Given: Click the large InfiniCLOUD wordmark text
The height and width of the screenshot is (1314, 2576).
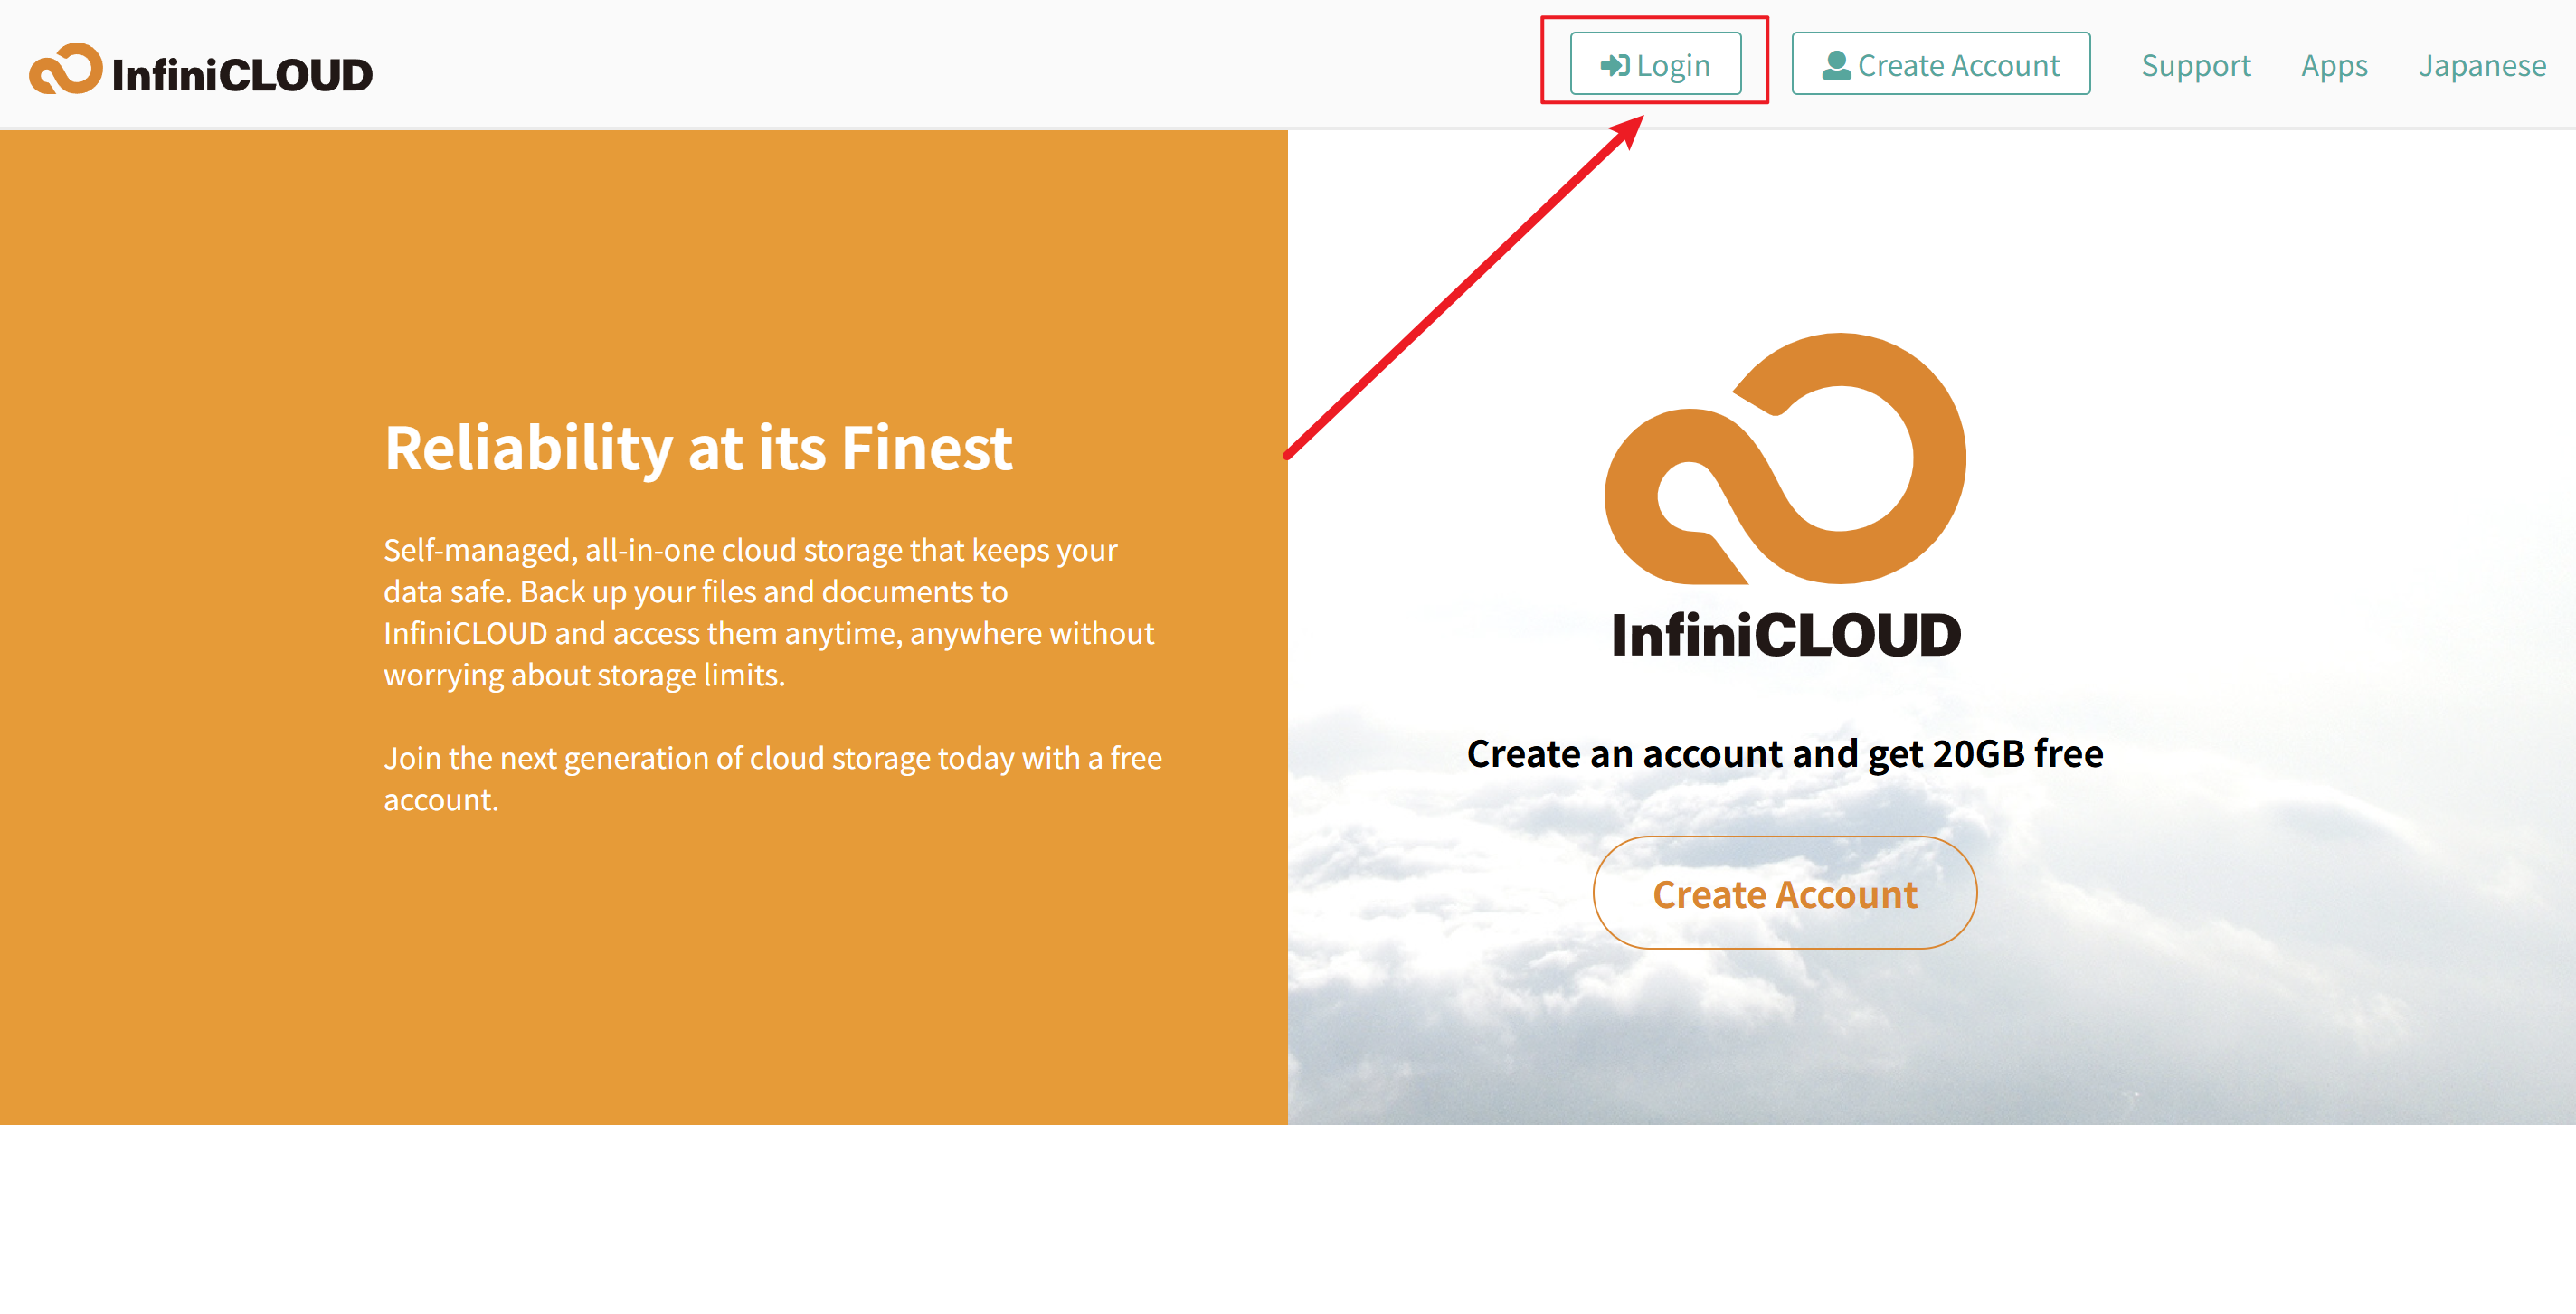Looking at the screenshot, I should pyautogui.click(x=1786, y=634).
